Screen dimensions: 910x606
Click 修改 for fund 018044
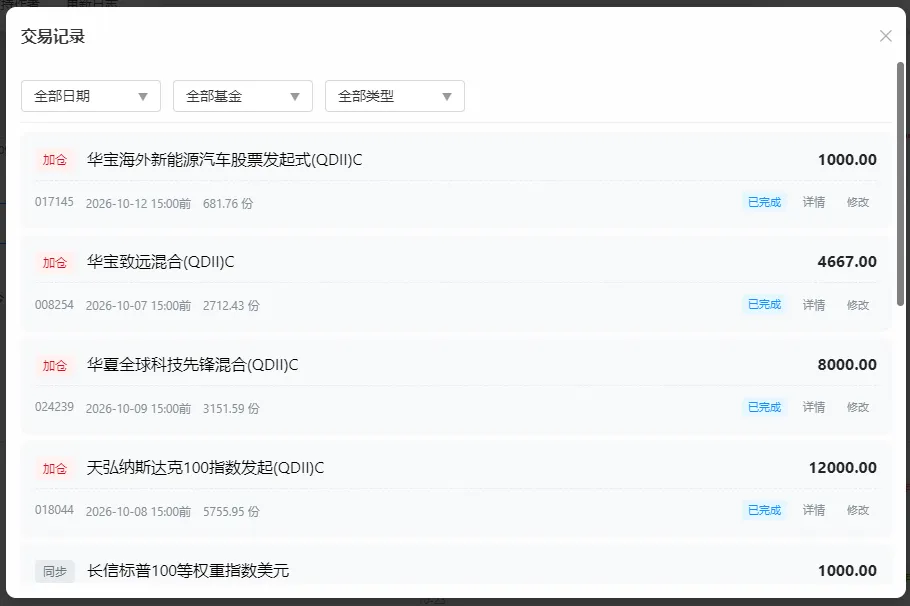[x=858, y=510]
